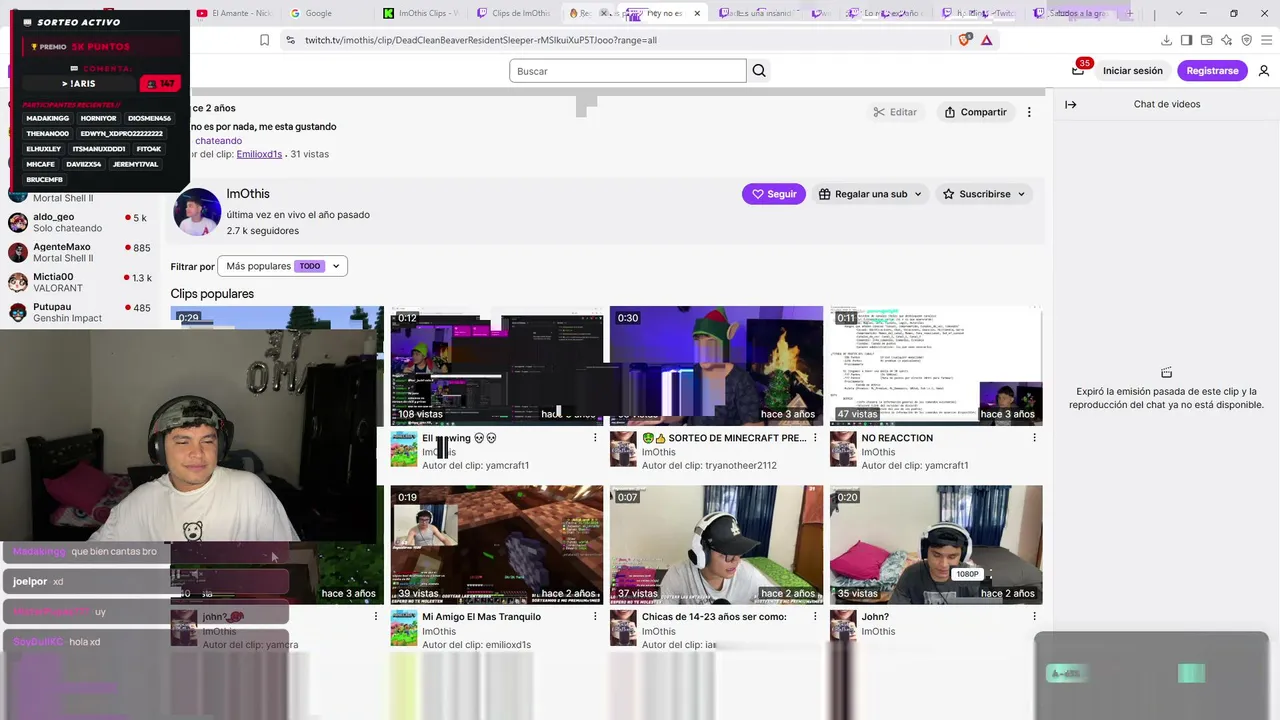Viewport: 1280px width, 720px height.
Task: Click the browser address bar URL
Action: [481, 40]
